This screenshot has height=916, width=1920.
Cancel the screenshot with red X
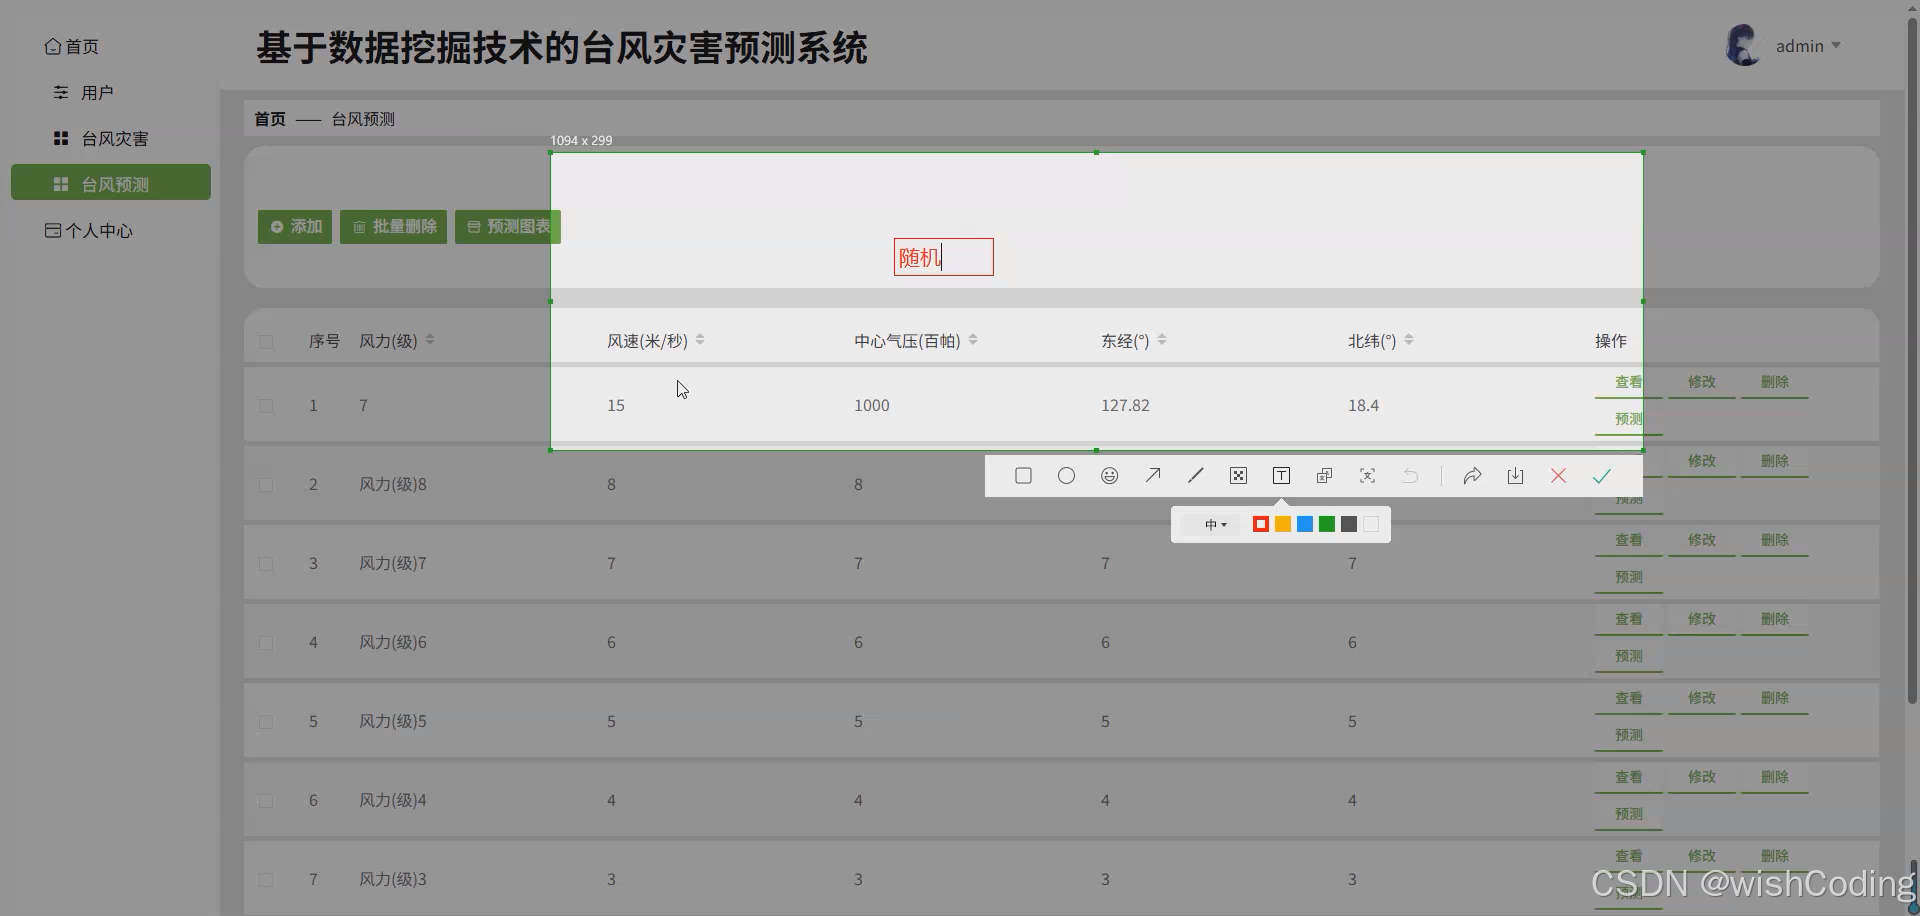tap(1558, 476)
